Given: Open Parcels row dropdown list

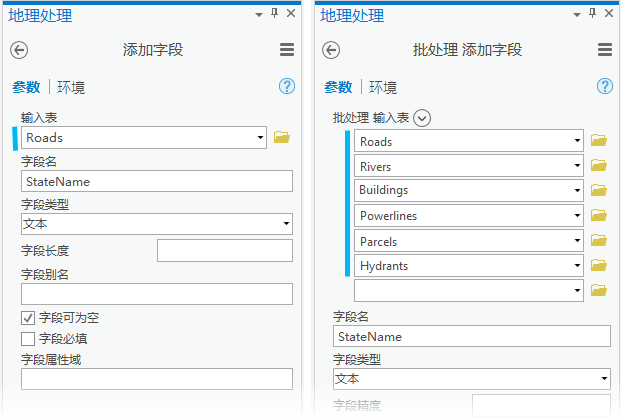Looking at the screenshot, I should (x=578, y=241).
